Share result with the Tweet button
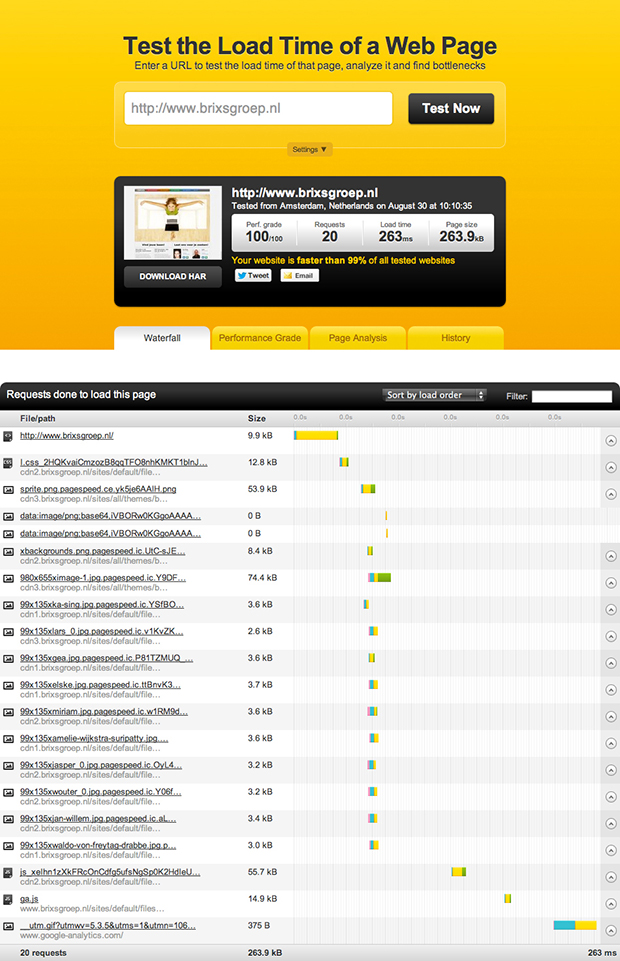The image size is (620, 961). click(x=253, y=276)
